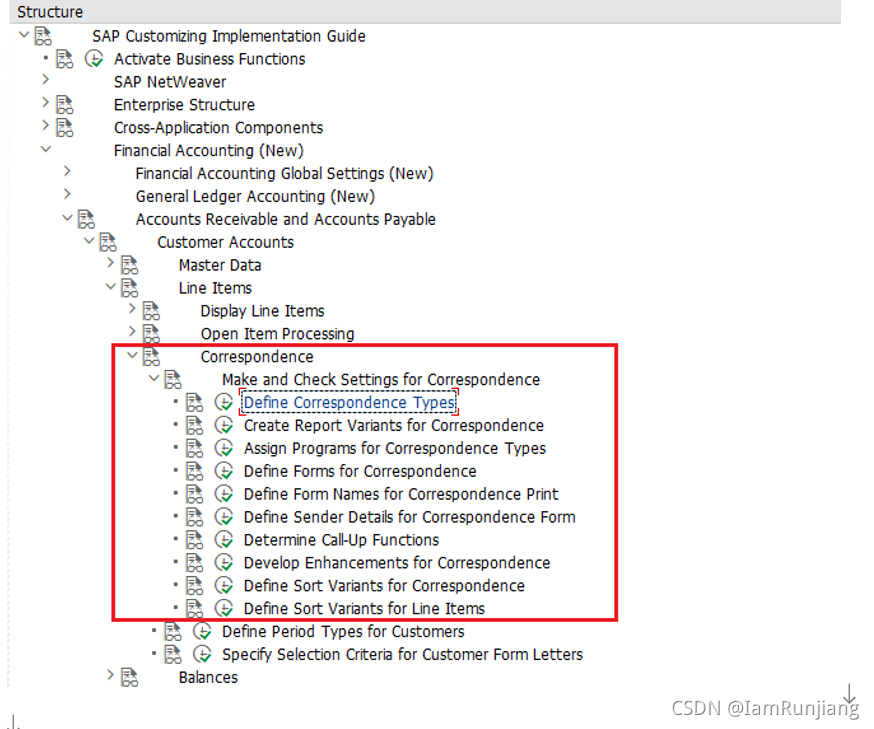Screen dimensions: 874x729
Task: Open documentation icon for Define Correspondence Types
Action: click(195, 402)
